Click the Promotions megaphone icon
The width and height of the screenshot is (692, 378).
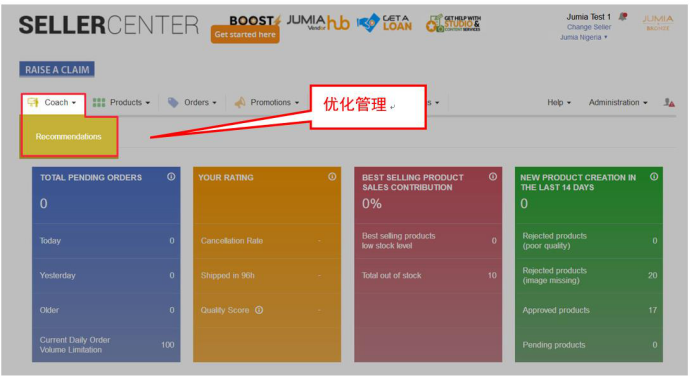point(240,103)
